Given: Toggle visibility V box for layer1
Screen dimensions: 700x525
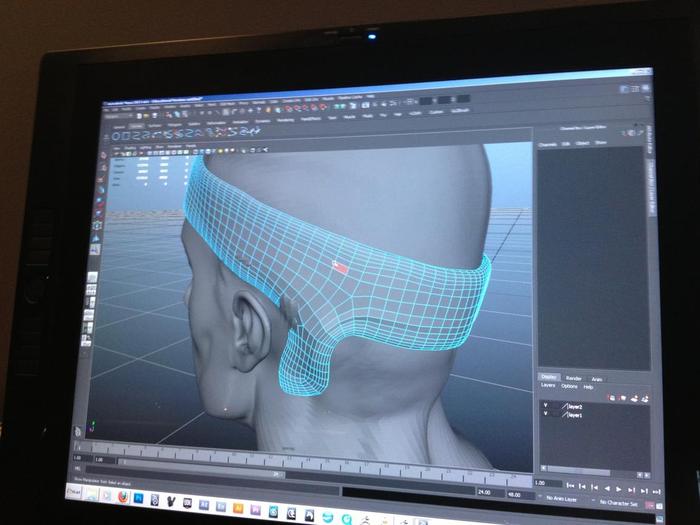Looking at the screenshot, I should tap(545, 414).
